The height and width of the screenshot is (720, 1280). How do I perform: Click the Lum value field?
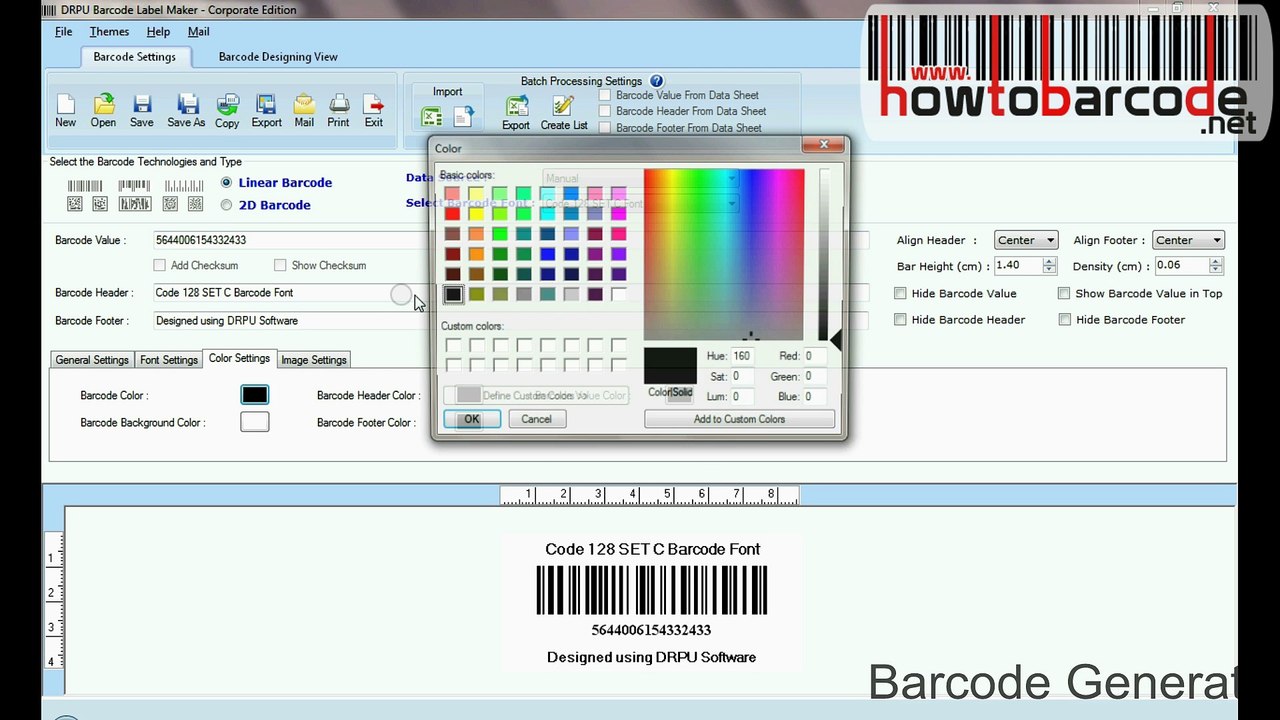point(744,396)
